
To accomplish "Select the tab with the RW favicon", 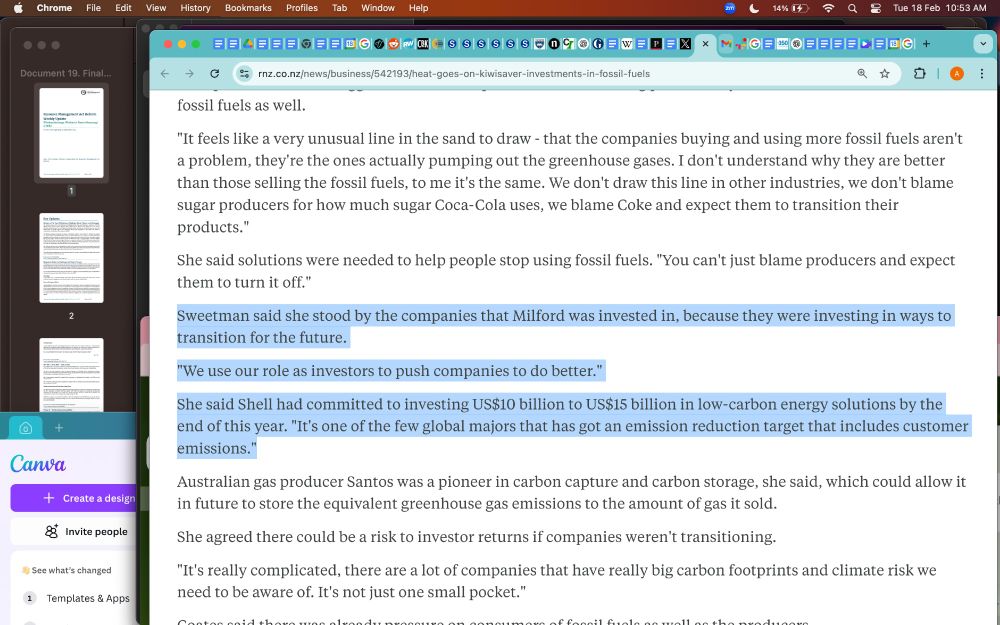I will 408,43.
